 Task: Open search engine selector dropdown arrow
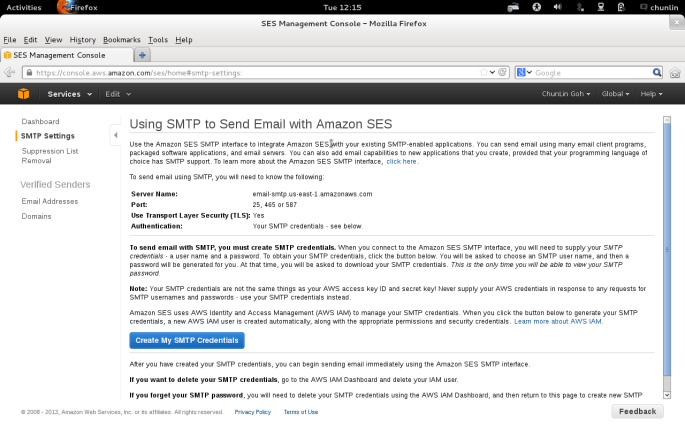coord(529,72)
